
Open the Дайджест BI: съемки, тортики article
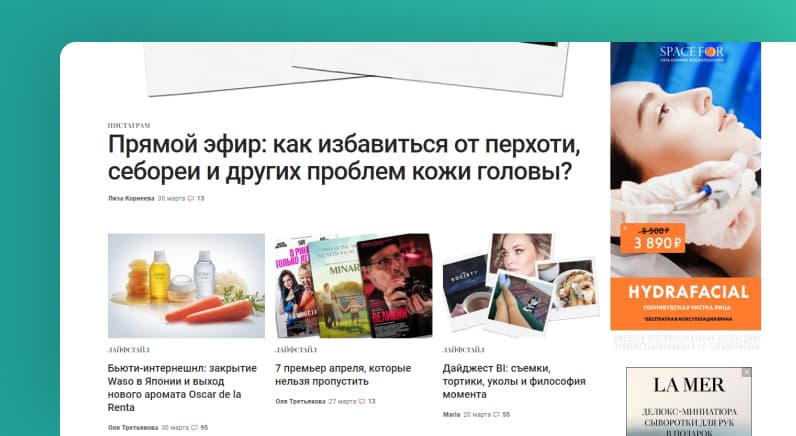514,381
